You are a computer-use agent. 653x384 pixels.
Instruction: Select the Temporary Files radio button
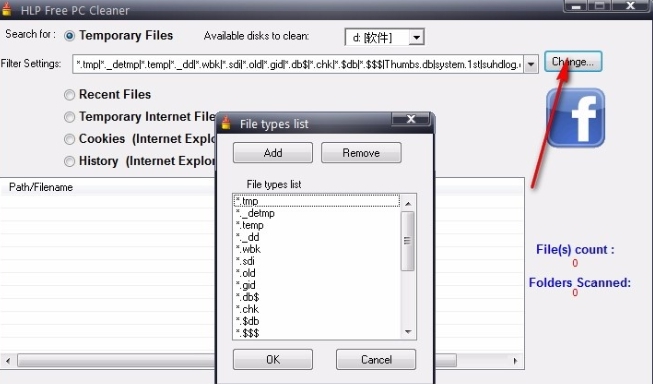(x=70, y=36)
